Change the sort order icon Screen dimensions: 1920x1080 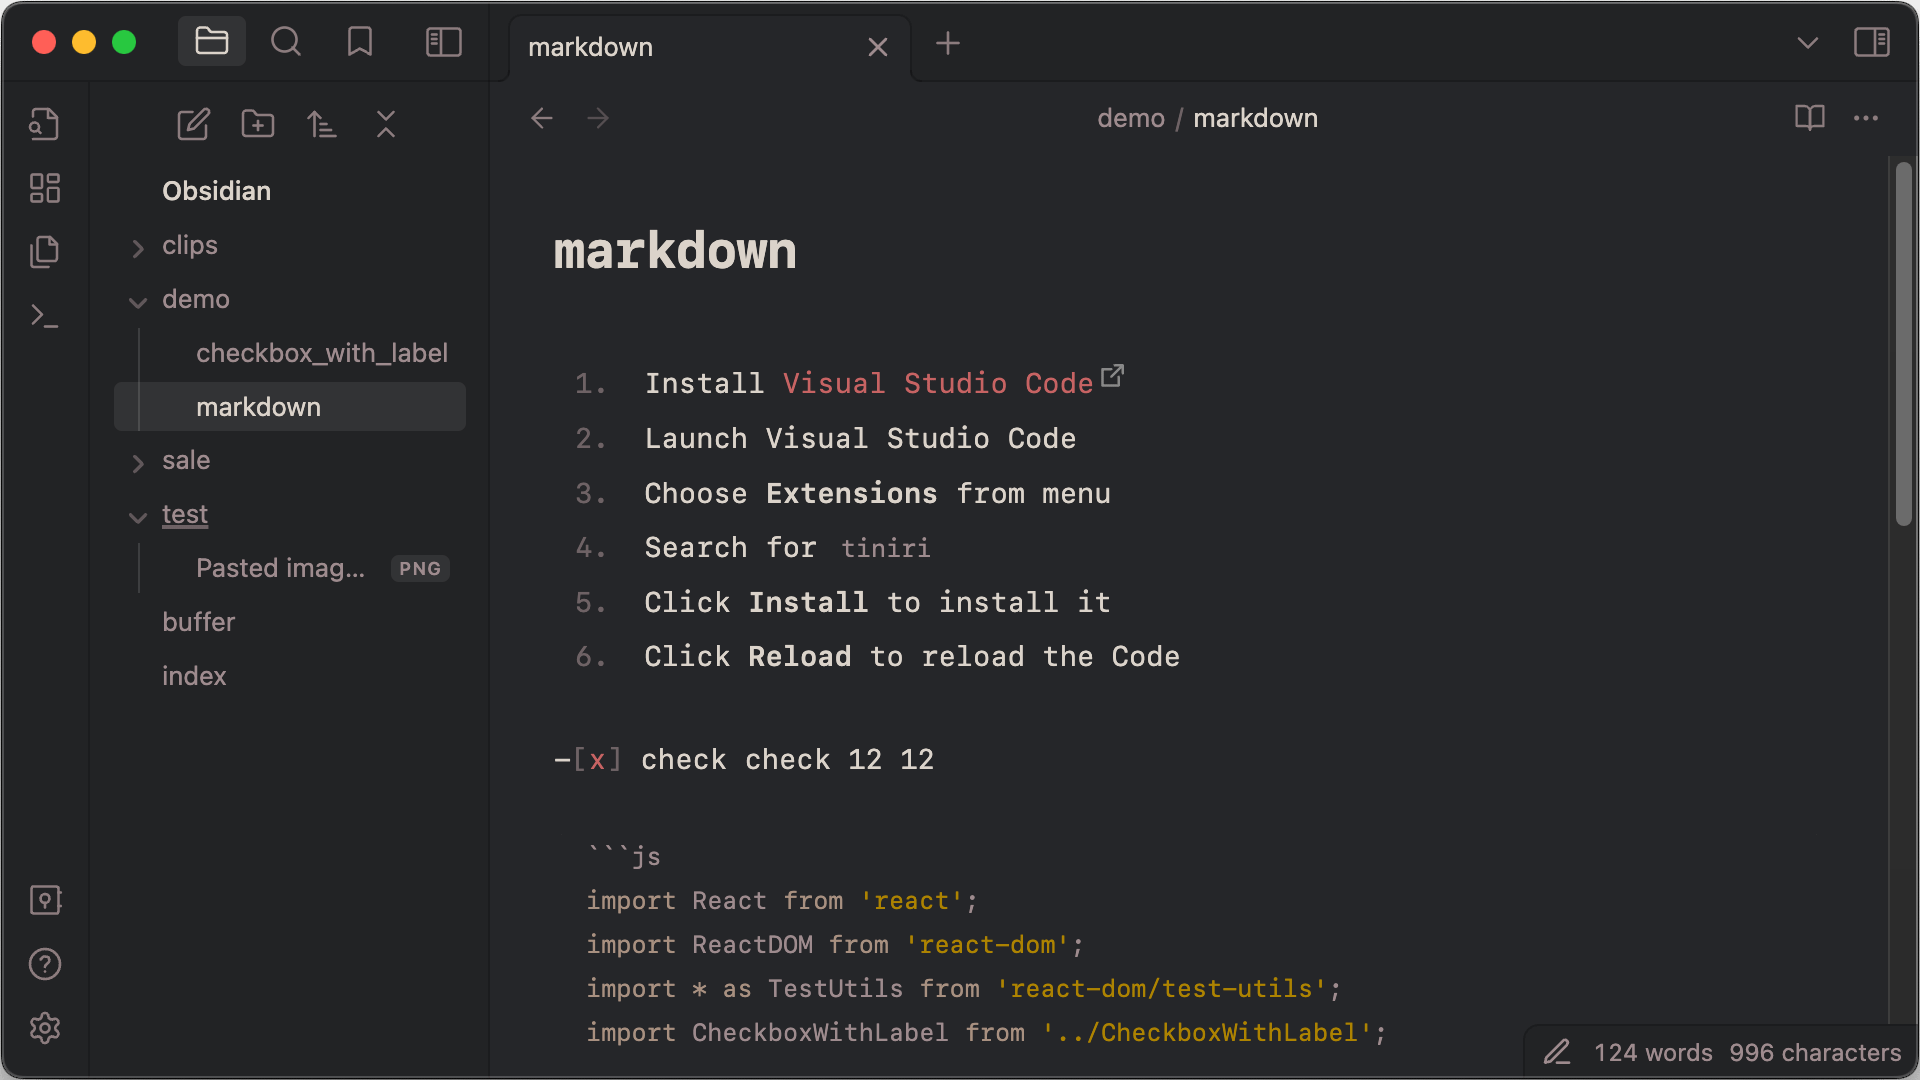click(x=322, y=124)
